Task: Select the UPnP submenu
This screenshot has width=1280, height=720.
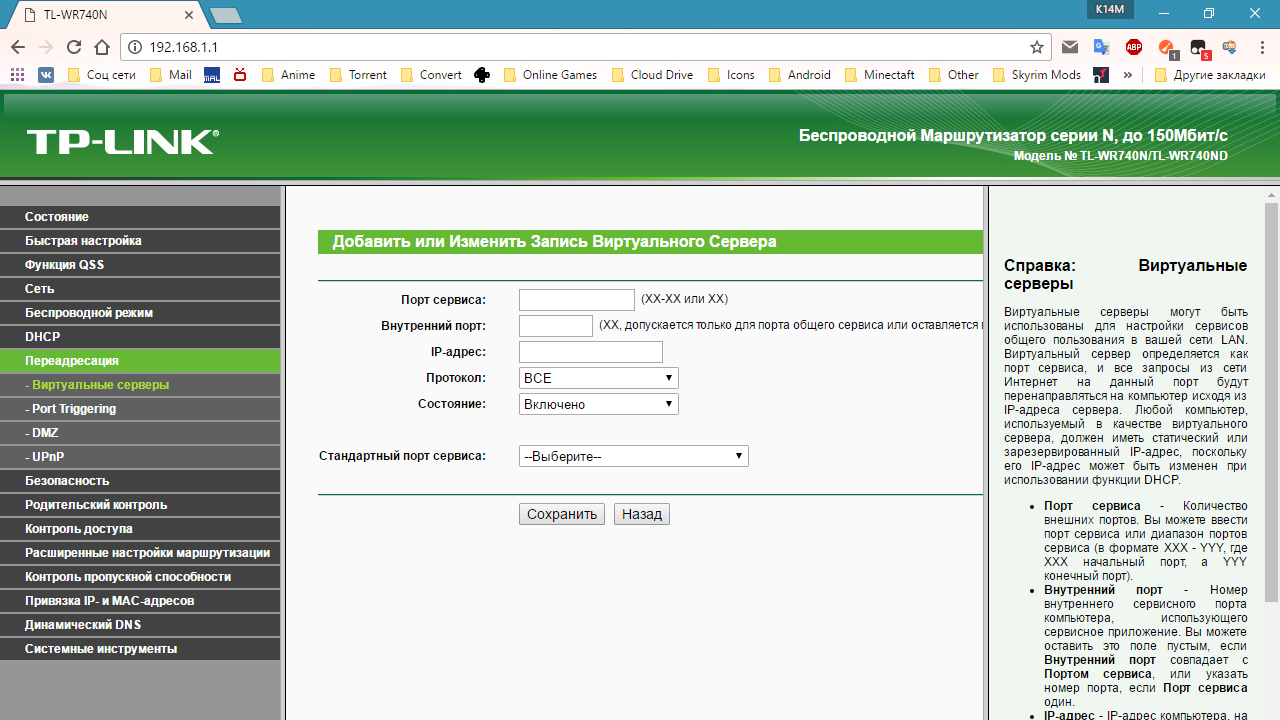Action: coord(140,457)
